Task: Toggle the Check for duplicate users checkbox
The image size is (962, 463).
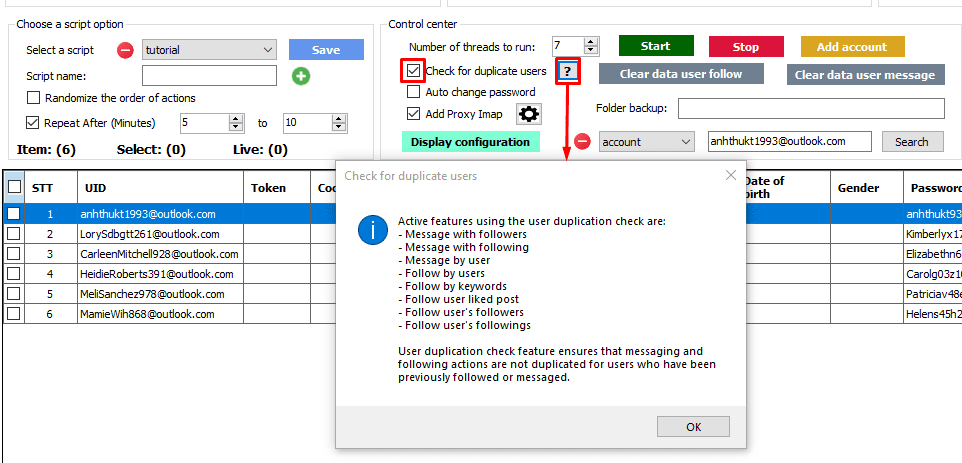Action: 413,71
